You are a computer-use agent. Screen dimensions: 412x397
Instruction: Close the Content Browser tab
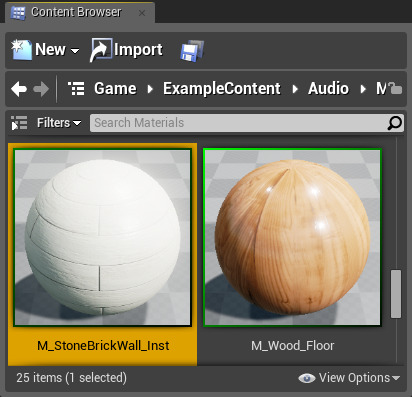(x=142, y=13)
